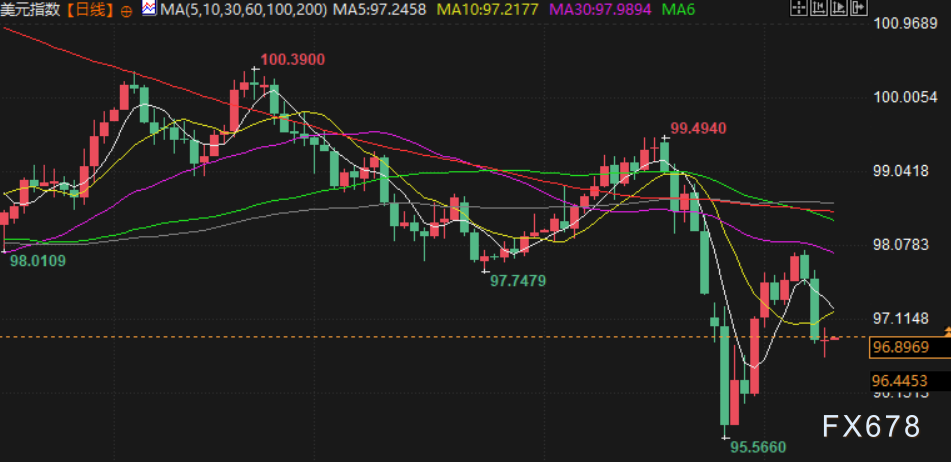This screenshot has width=951, height=462.
Task: Click the skip-to-start bar-arrow icon
Action: [819, 7]
